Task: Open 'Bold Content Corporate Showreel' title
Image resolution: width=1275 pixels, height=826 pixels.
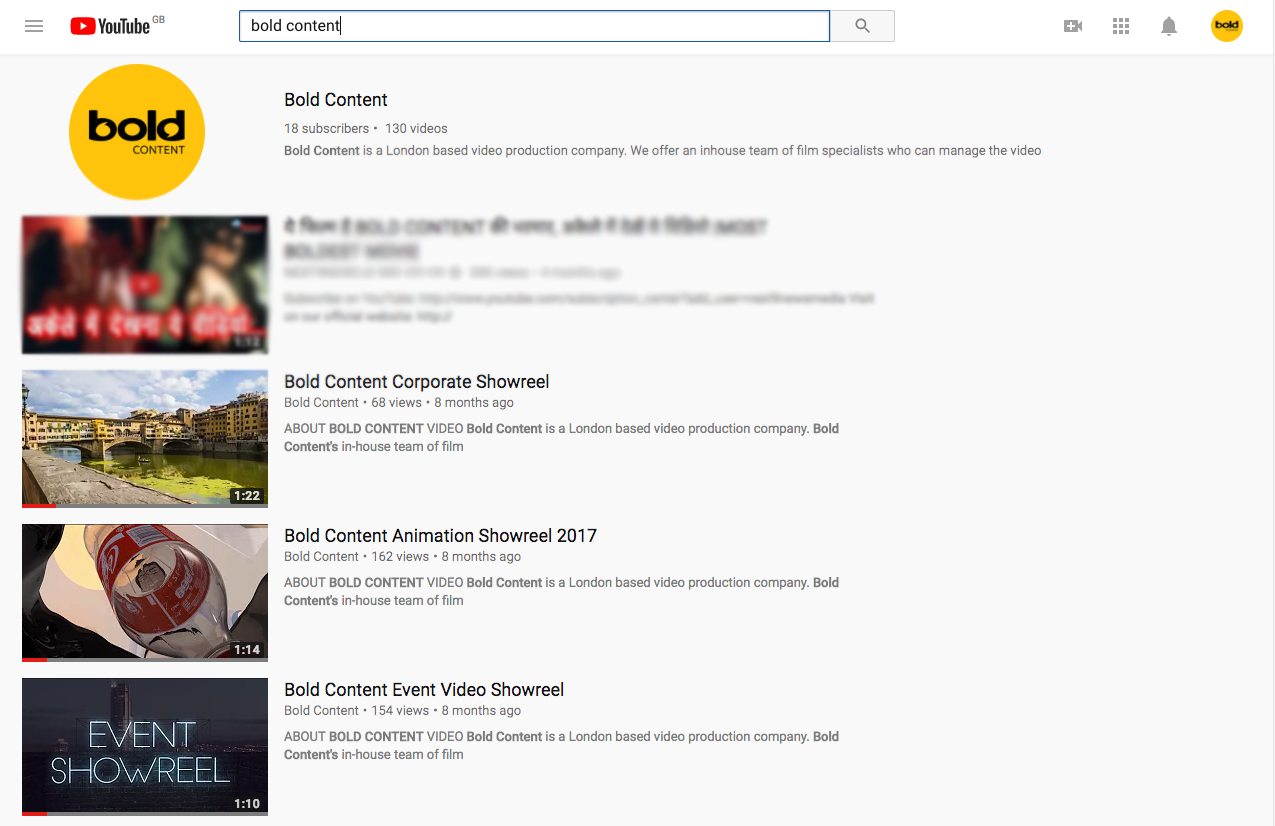Action: (x=417, y=382)
